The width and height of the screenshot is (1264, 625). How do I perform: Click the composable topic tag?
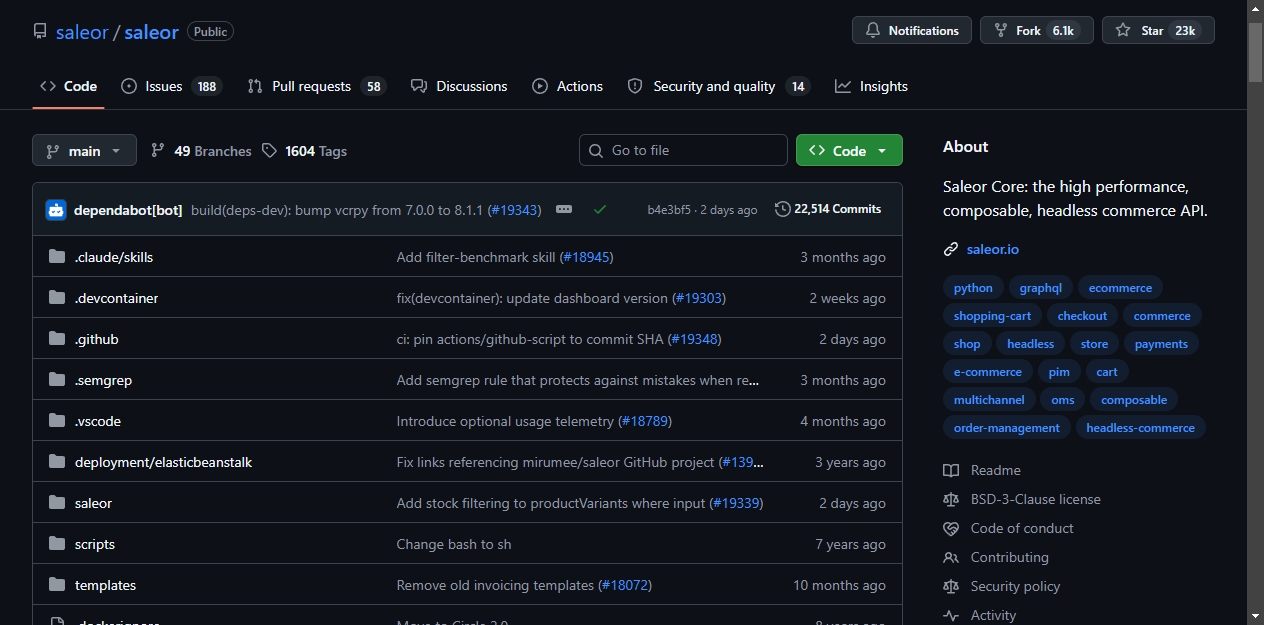click(1134, 400)
